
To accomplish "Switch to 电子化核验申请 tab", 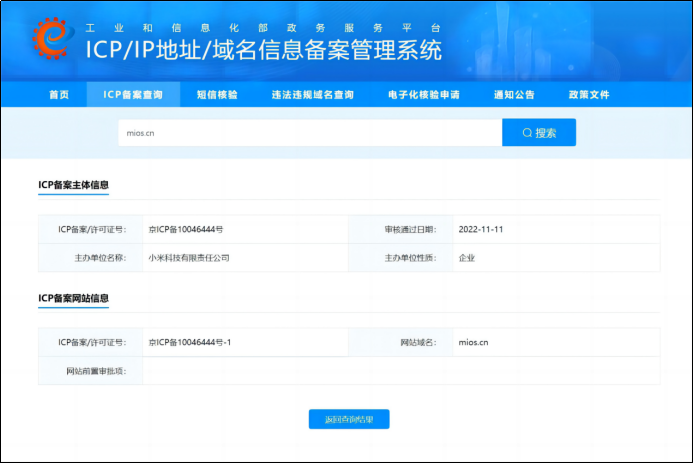I will coord(423,95).
